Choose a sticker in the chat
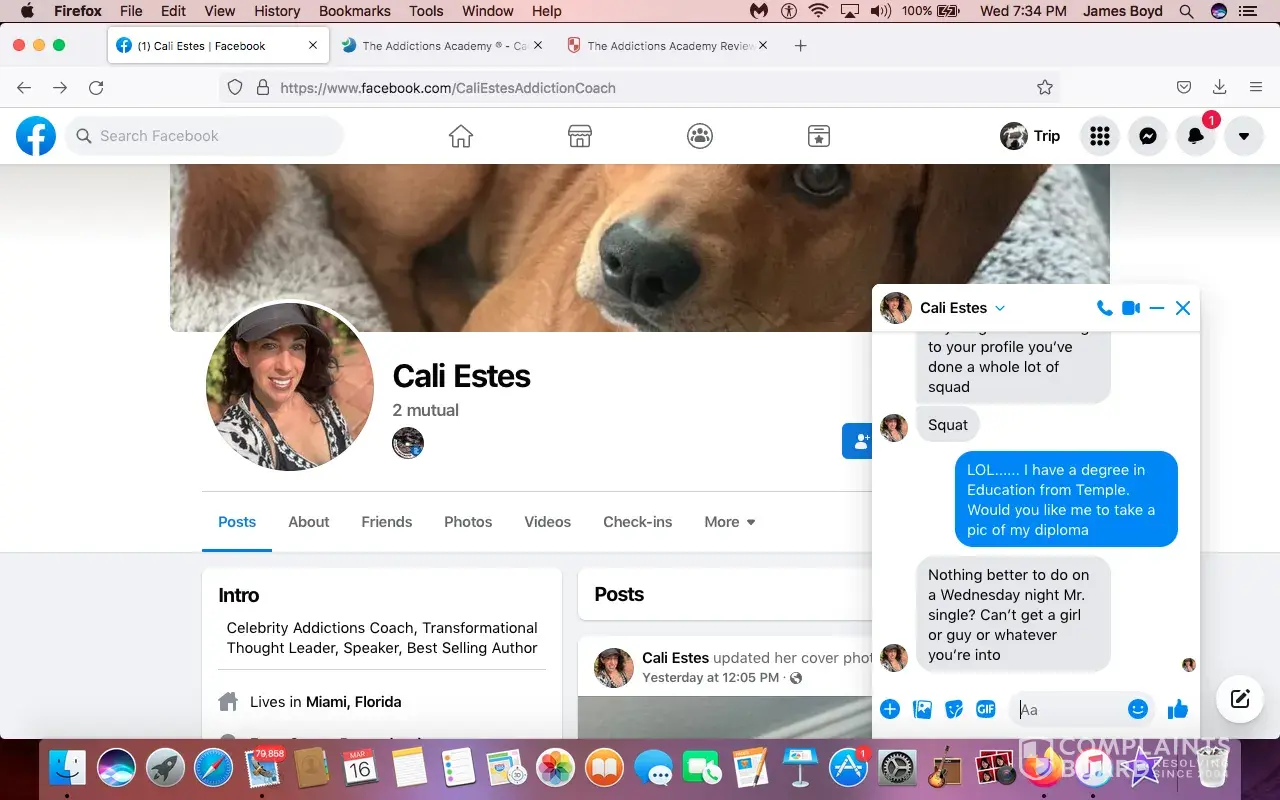 pyautogui.click(x=954, y=709)
